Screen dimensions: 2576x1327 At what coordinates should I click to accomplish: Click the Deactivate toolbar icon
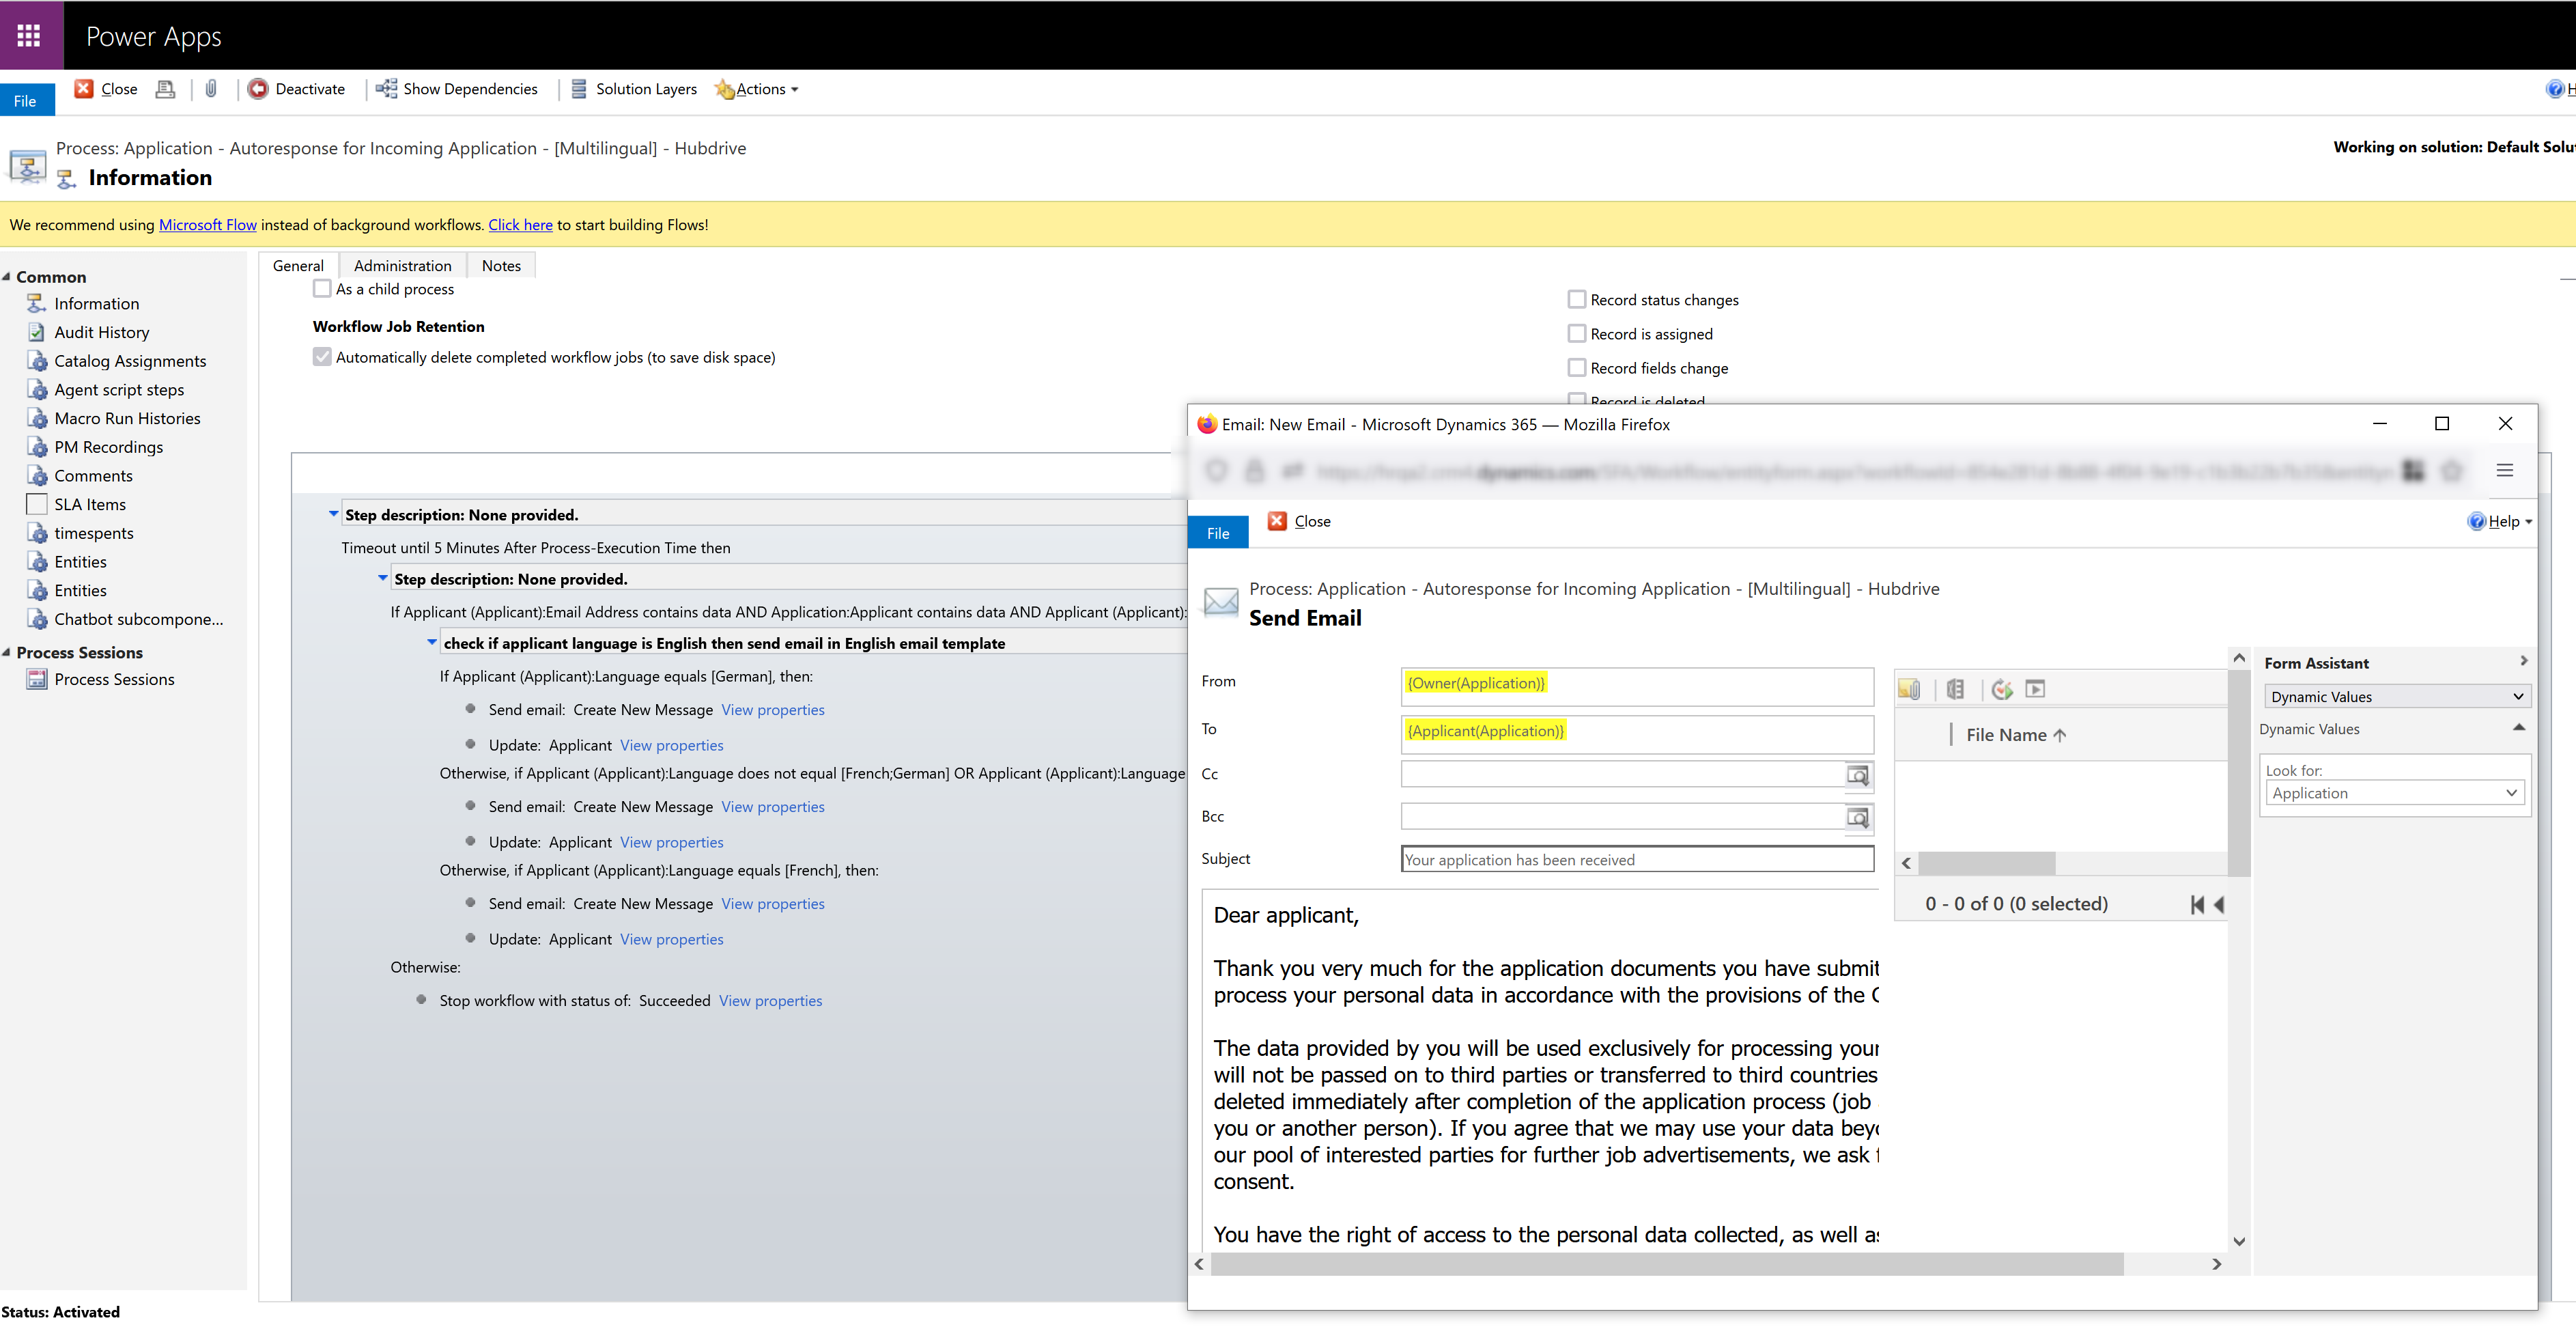coord(259,89)
